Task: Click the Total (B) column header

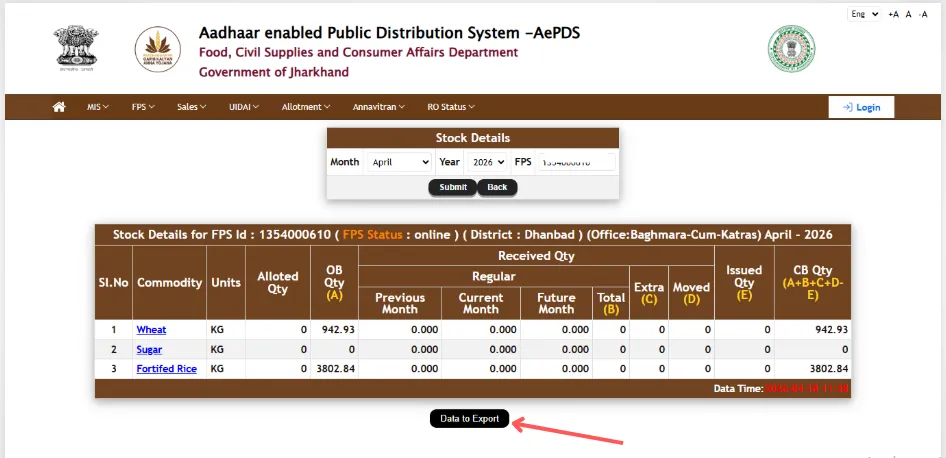Action: point(611,303)
